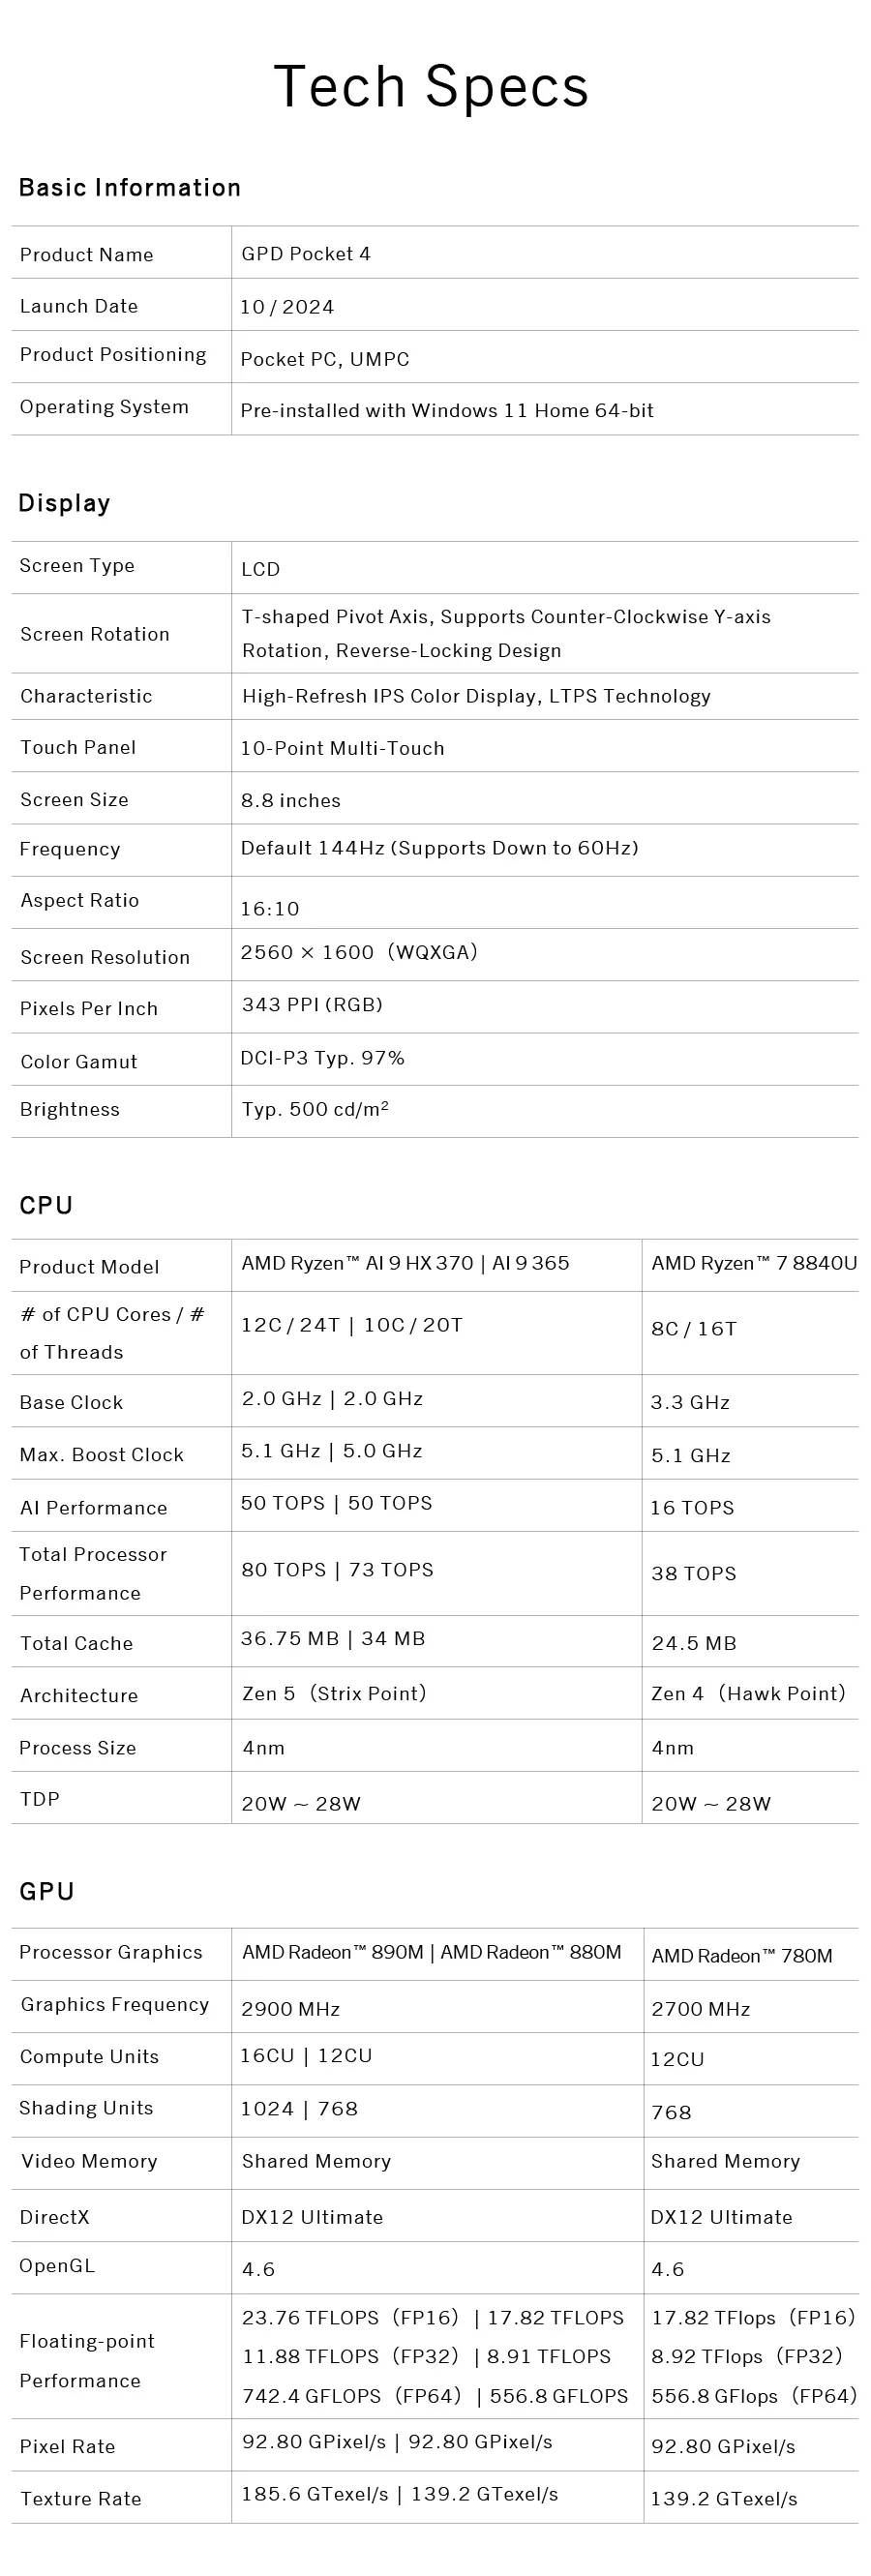Click the CPU section heading
The height and width of the screenshot is (2576, 871).
[46, 1205]
